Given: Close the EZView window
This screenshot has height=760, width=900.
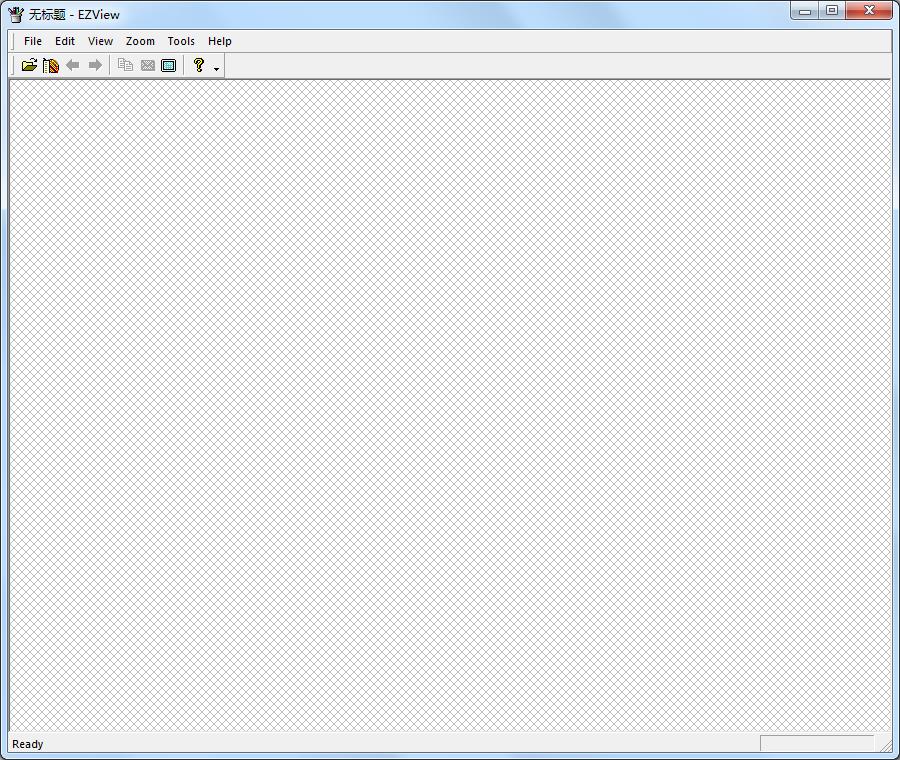Looking at the screenshot, I should point(869,10).
